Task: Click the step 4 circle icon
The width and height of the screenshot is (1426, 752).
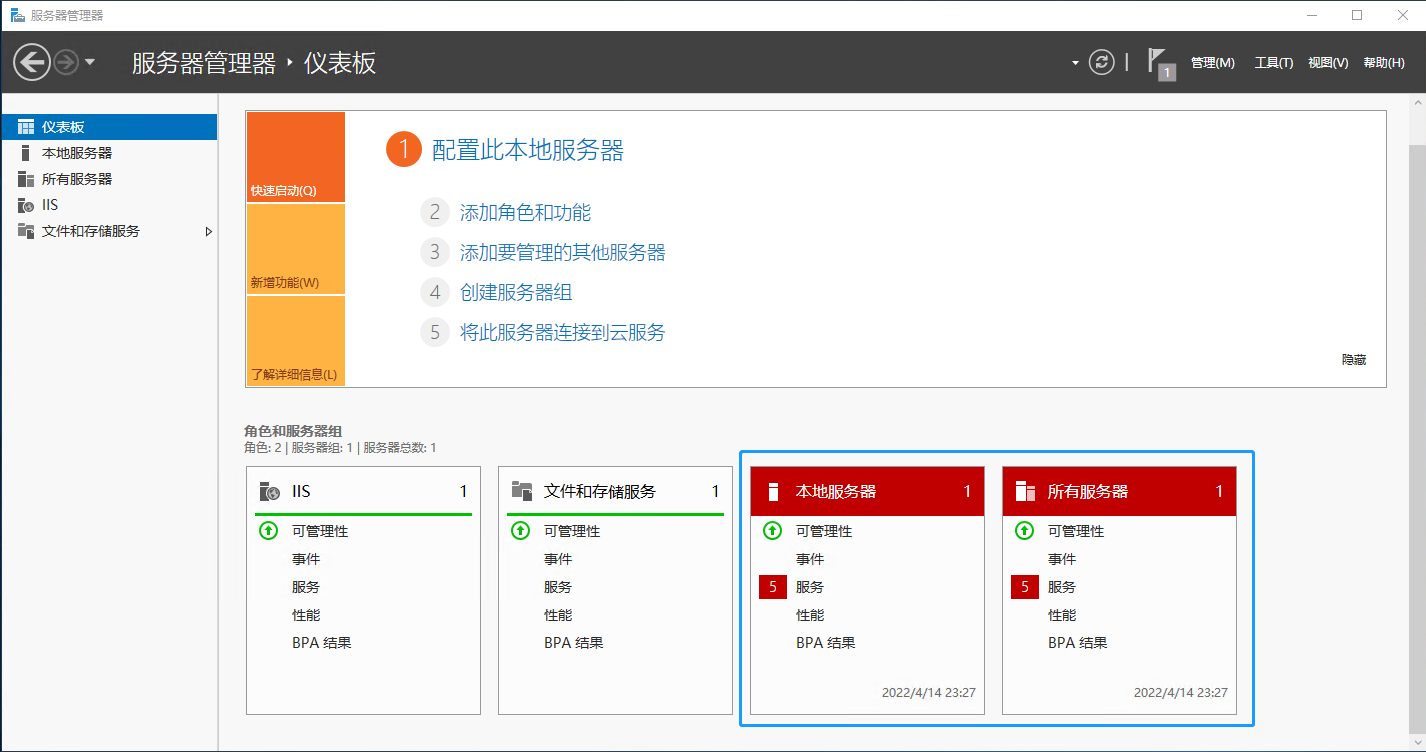Action: pos(434,292)
